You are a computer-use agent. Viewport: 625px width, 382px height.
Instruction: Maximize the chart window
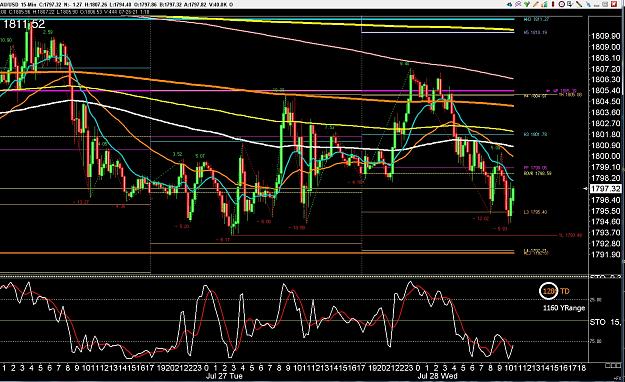pyautogui.click(x=605, y=4)
